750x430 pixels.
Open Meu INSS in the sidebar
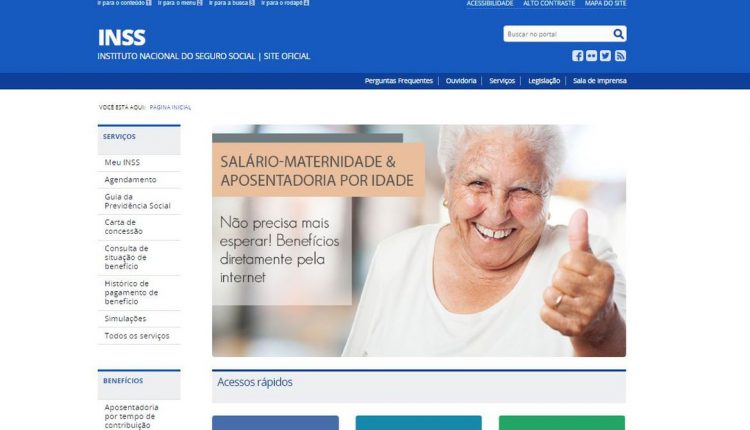[x=122, y=163]
